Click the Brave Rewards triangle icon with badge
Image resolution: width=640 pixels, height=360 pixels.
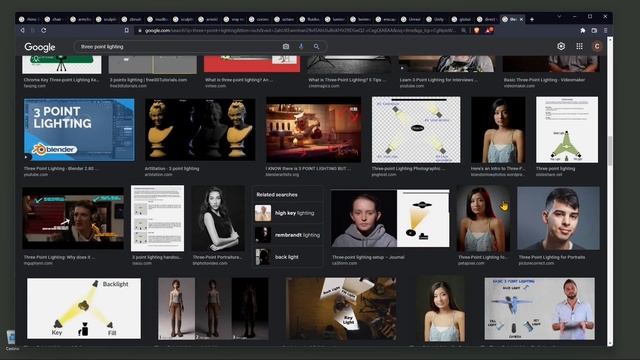coord(489,30)
